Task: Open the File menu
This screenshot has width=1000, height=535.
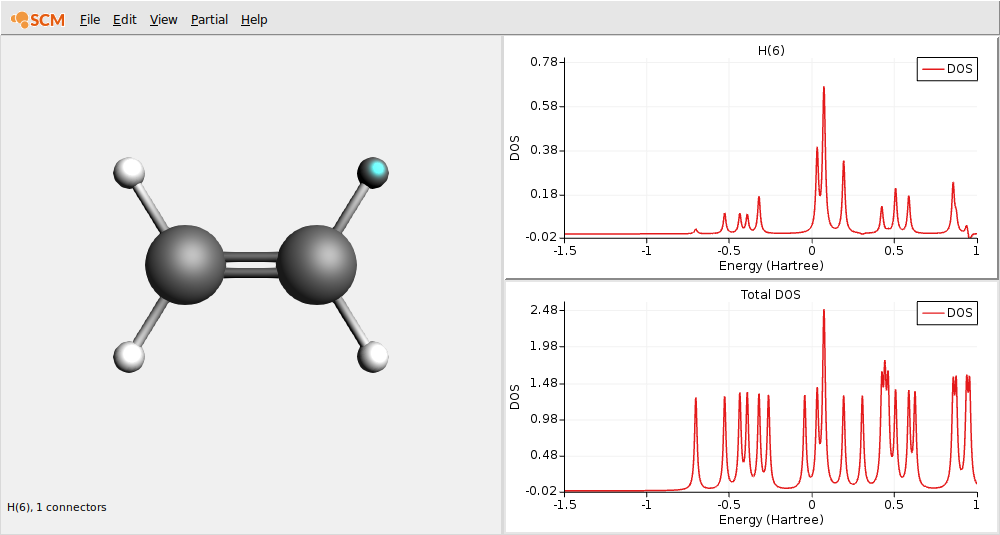Action: point(90,19)
